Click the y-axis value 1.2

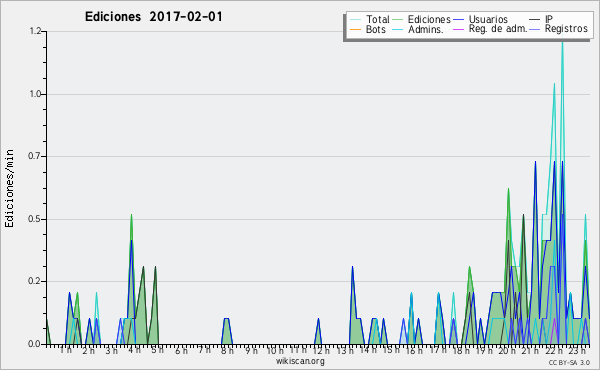35,31
